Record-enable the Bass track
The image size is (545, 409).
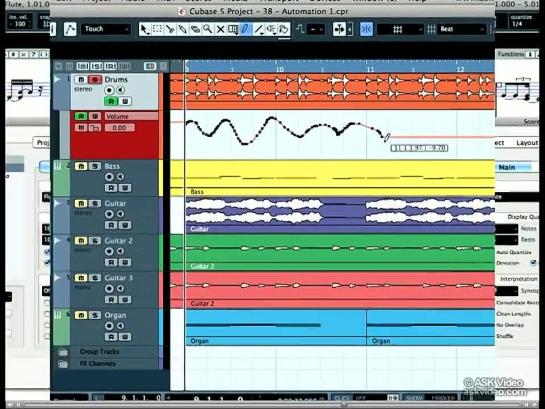(x=109, y=177)
